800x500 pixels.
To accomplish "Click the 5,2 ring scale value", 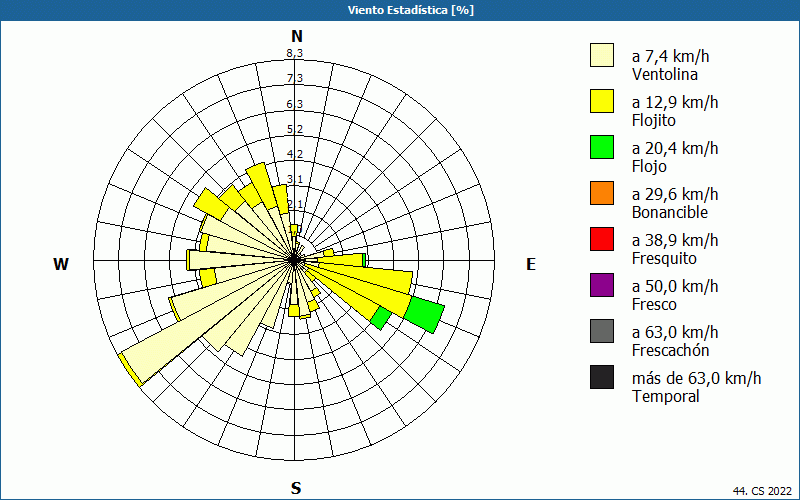I will click(294, 129).
